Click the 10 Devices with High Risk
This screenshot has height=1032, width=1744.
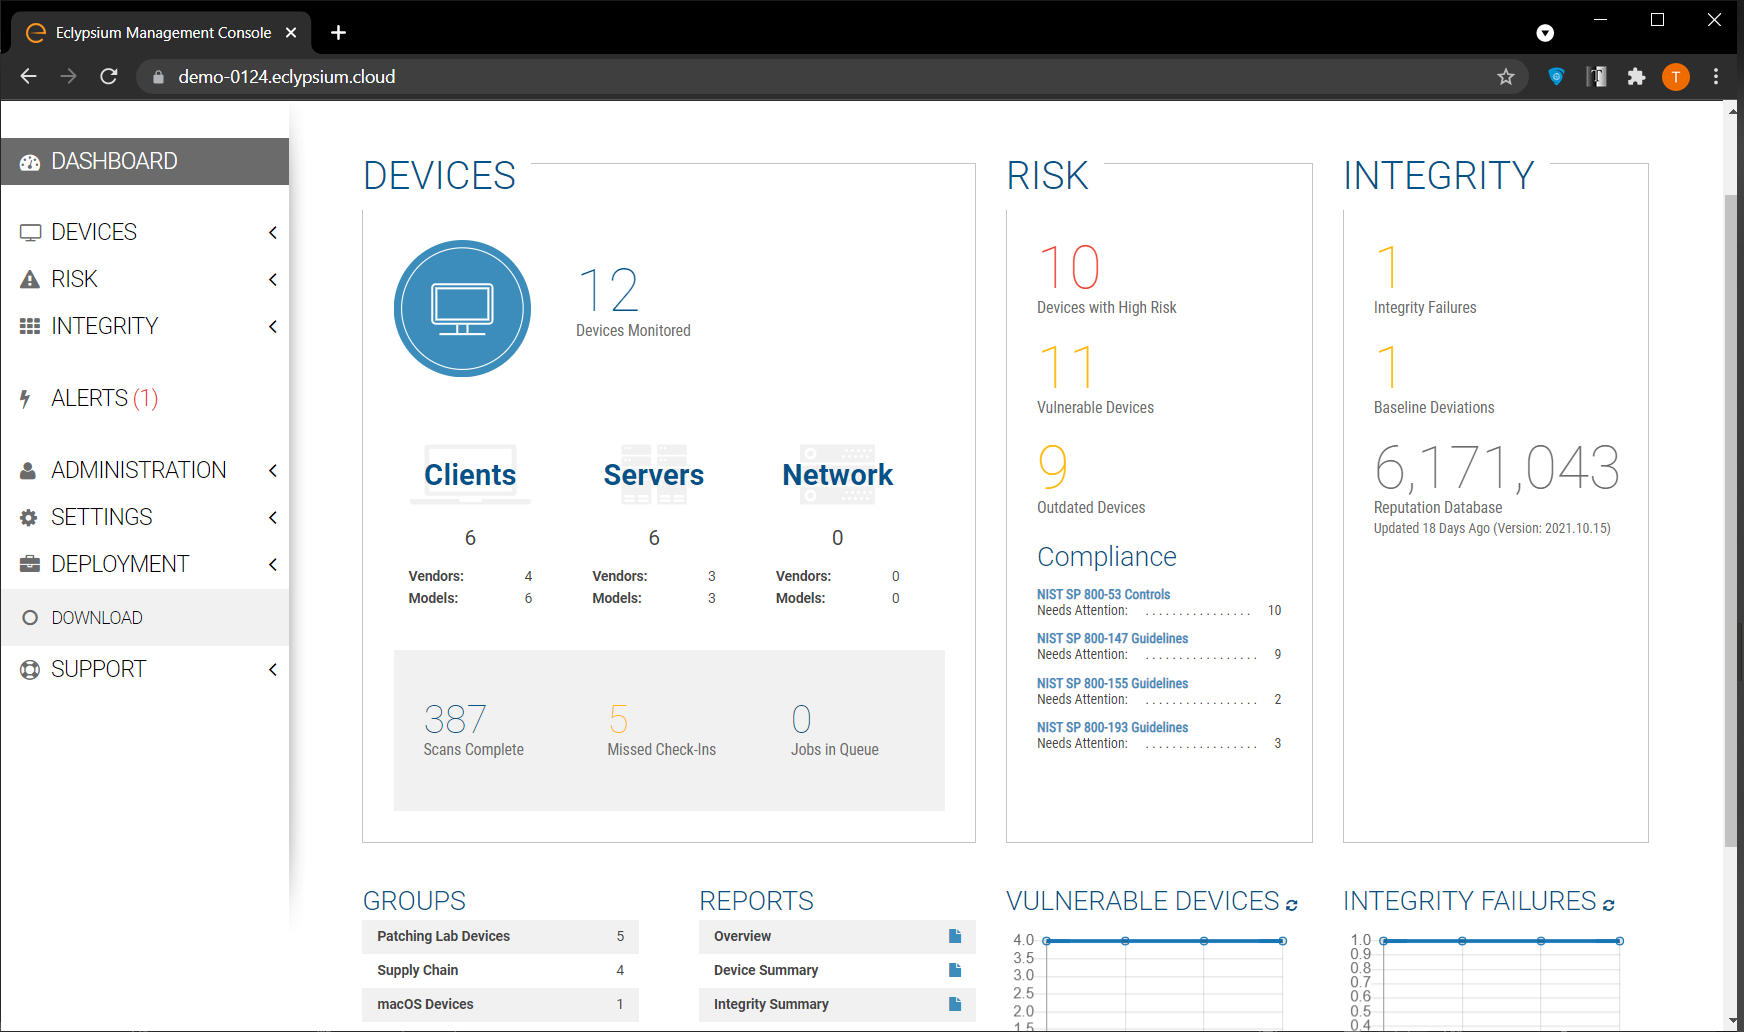(x=1070, y=268)
